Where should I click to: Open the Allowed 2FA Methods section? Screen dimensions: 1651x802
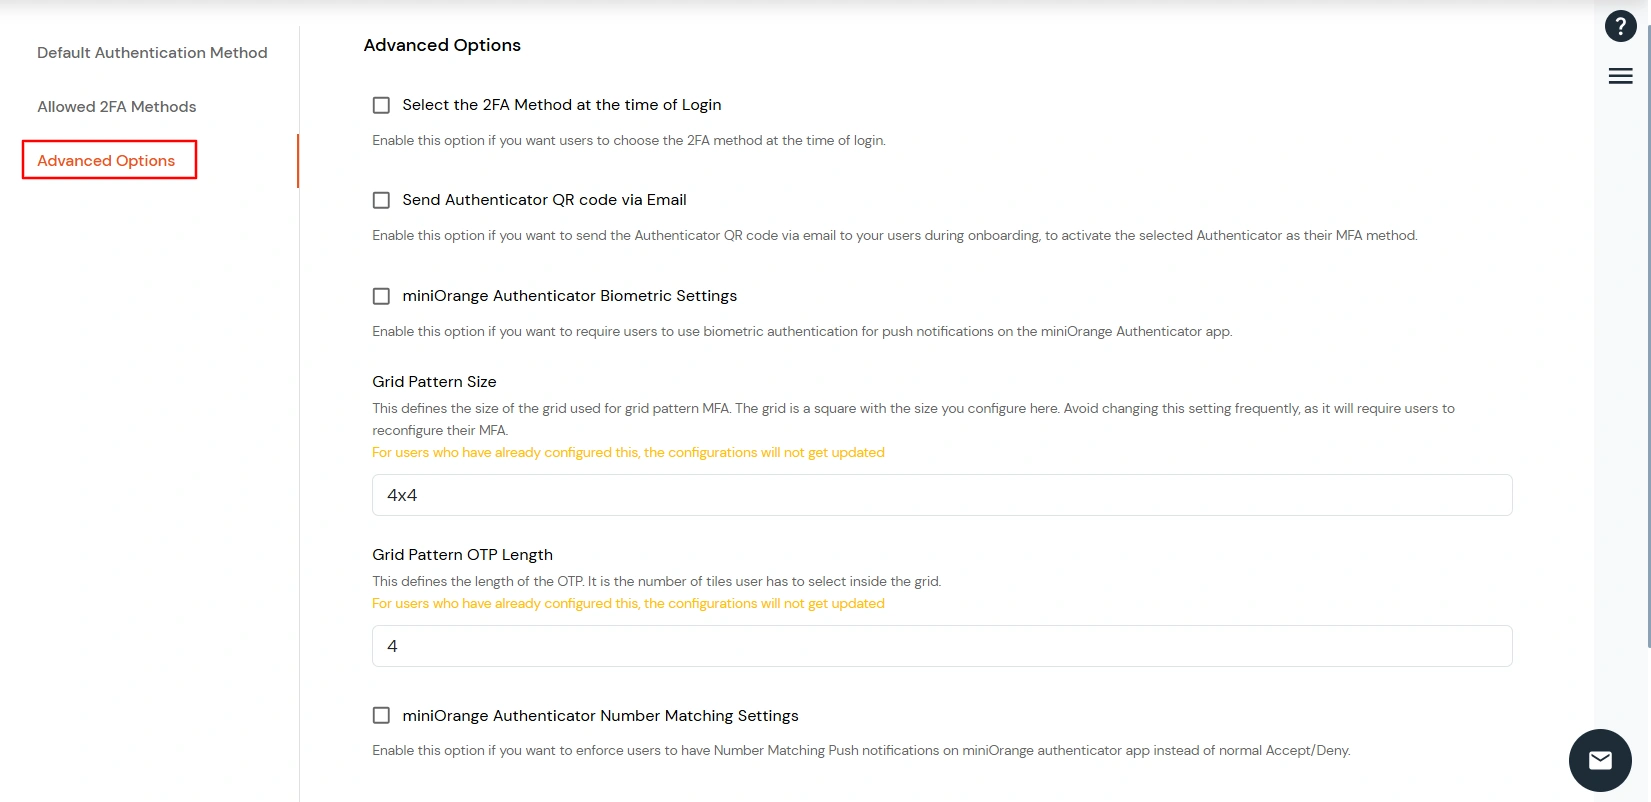tap(116, 106)
